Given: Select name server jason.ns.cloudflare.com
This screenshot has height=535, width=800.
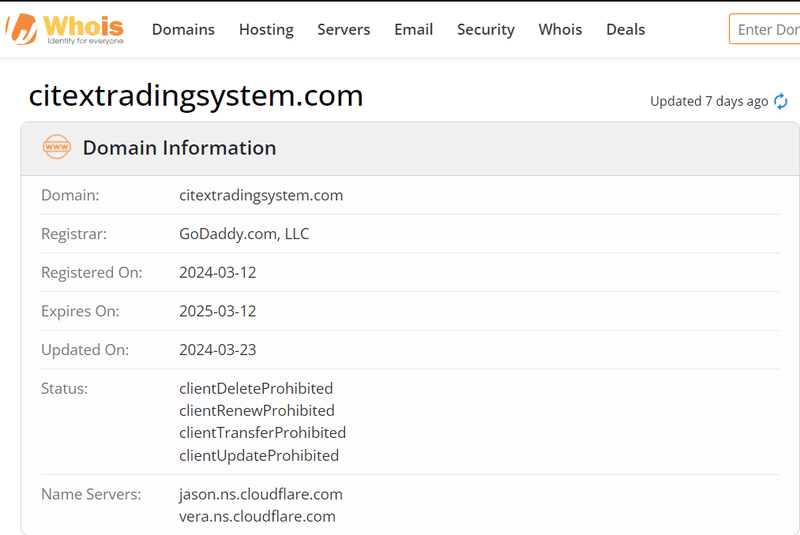Looking at the screenshot, I should click(261, 494).
